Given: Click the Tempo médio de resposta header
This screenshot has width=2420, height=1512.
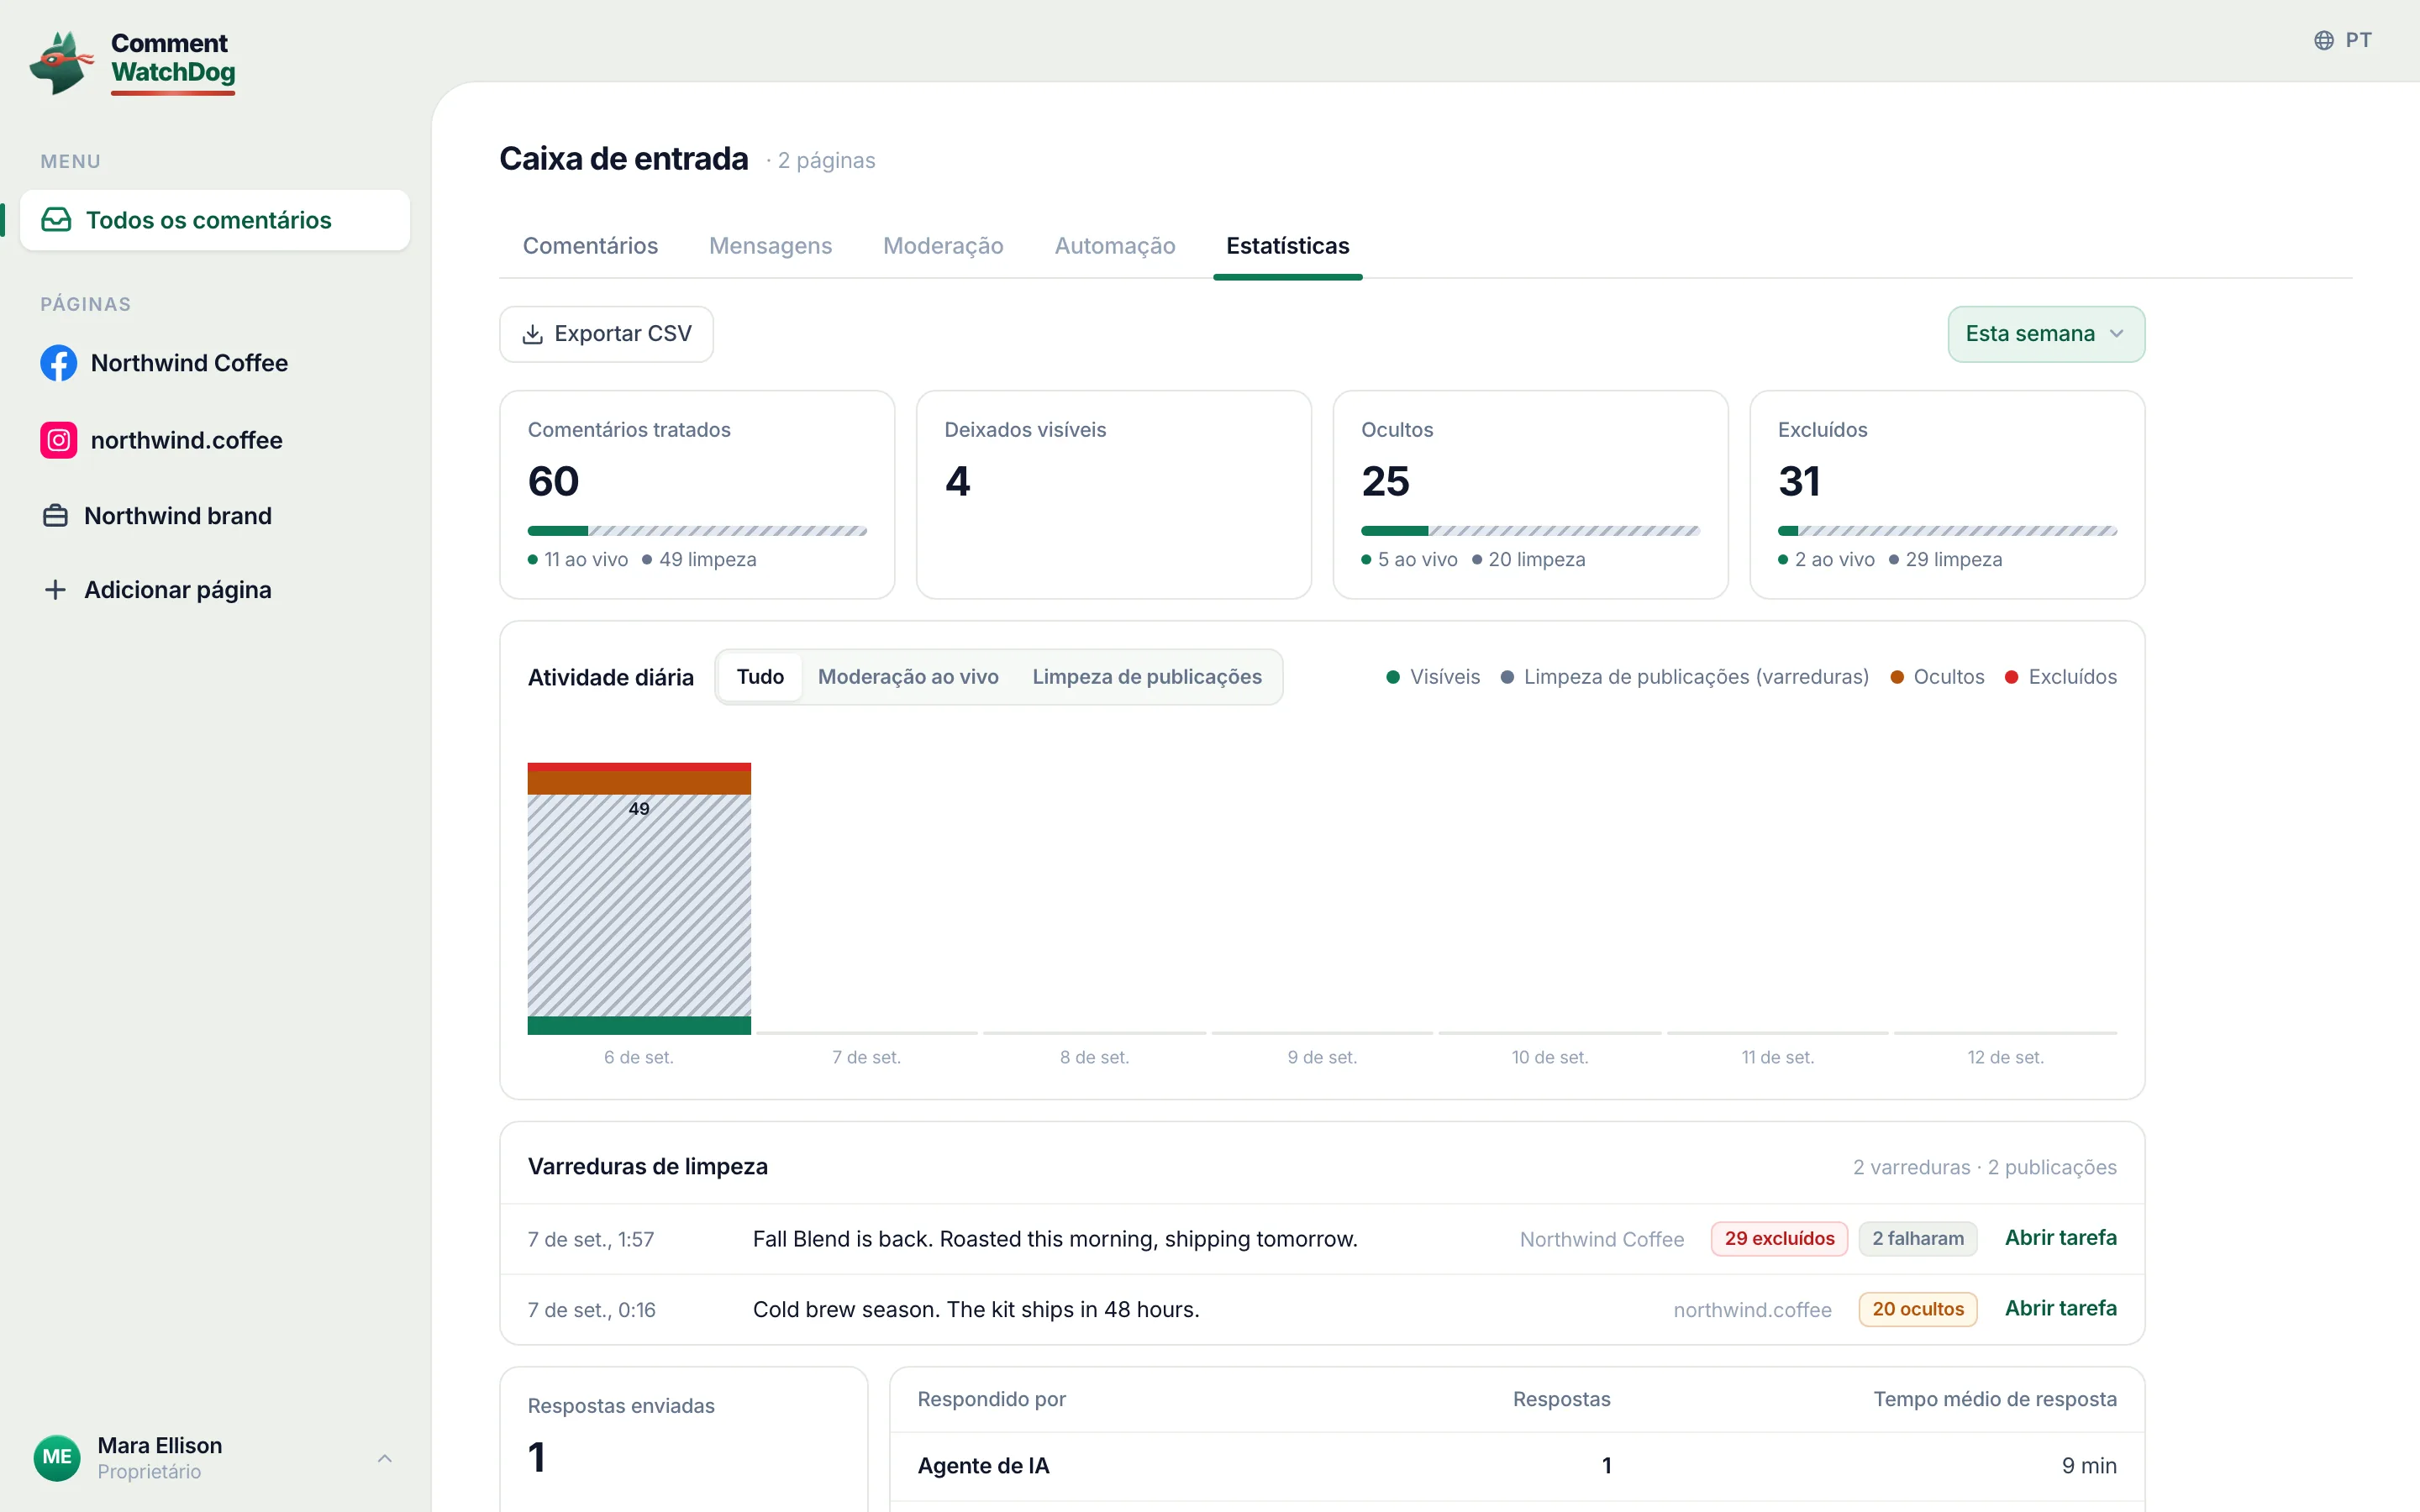Looking at the screenshot, I should click(1995, 1399).
